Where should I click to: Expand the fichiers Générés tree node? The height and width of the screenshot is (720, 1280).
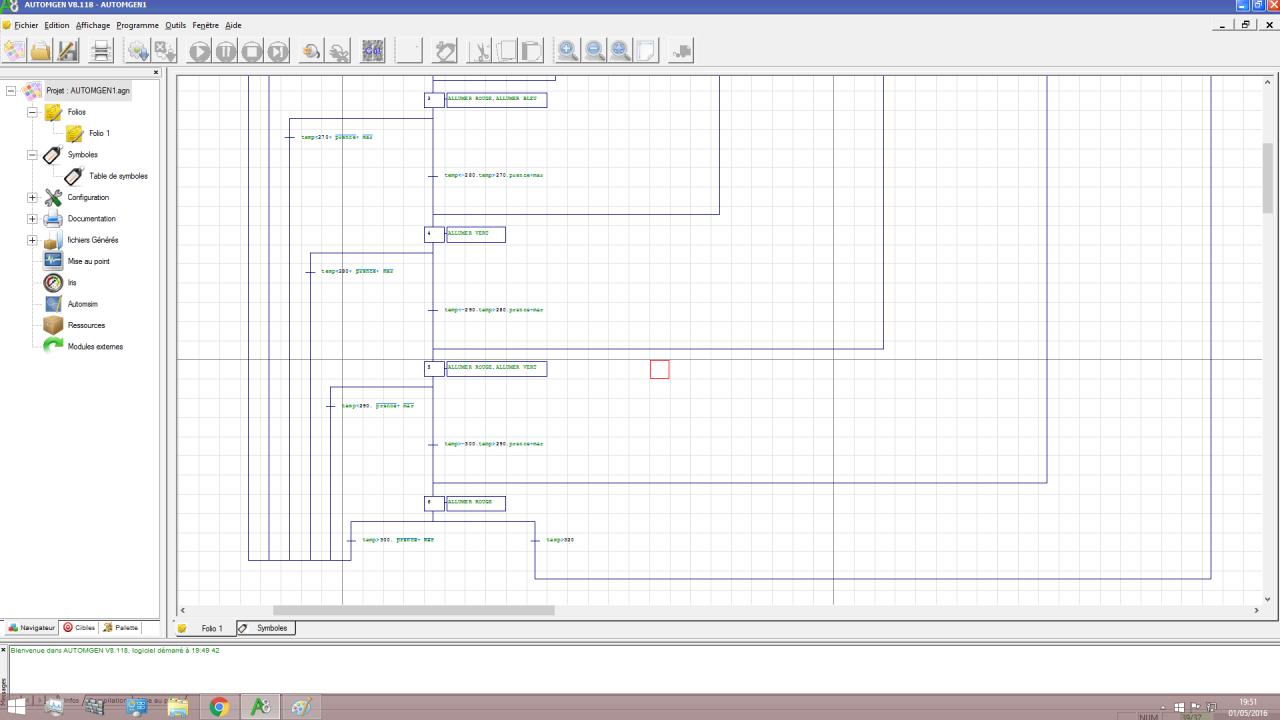(x=32, y=240)
